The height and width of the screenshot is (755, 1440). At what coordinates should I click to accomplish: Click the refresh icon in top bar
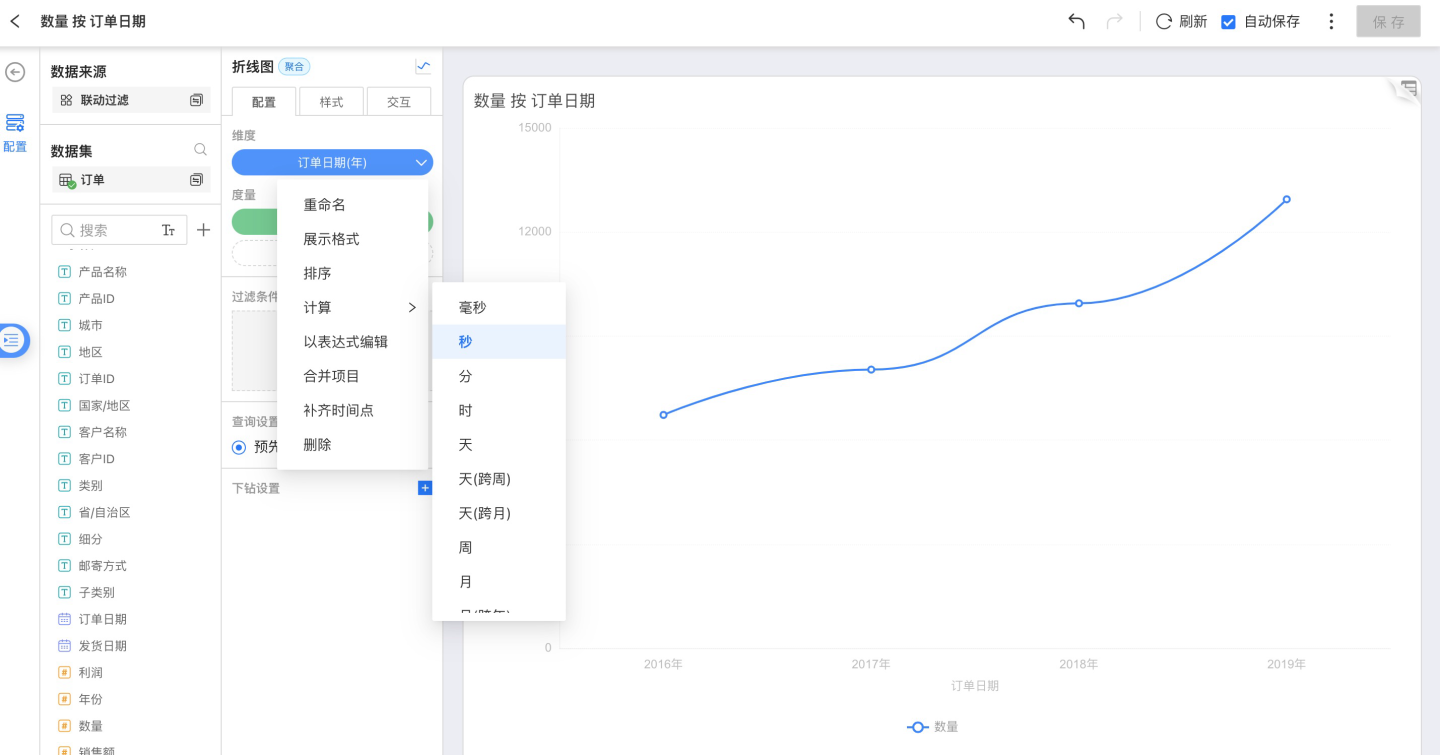pyautogui.click(x=1164, y=21)
